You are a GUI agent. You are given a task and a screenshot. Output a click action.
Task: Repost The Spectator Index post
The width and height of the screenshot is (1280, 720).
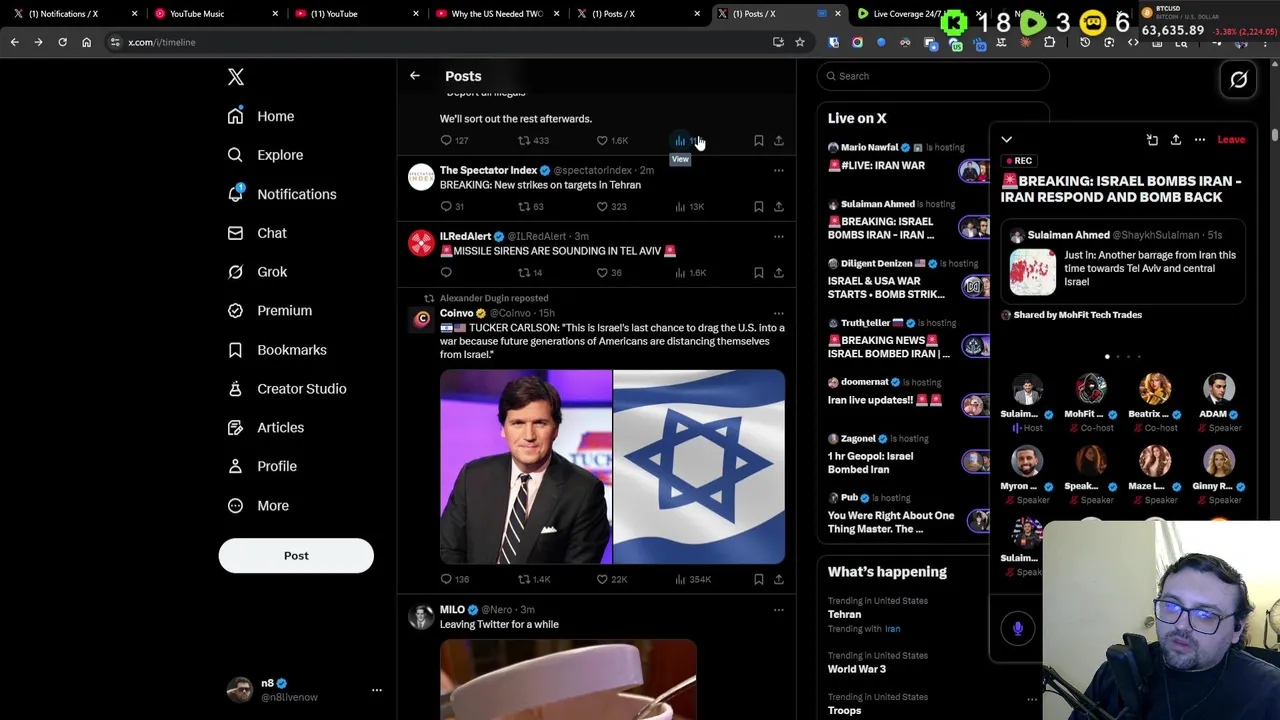(523, 206)
